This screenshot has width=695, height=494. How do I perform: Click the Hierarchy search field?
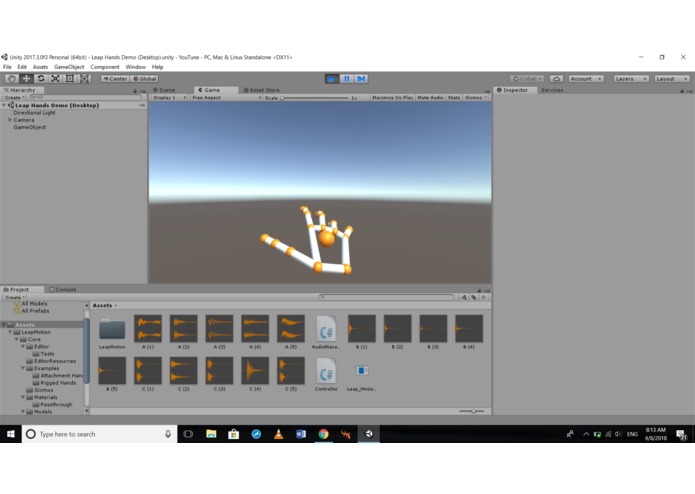click(x=85, y=97)
